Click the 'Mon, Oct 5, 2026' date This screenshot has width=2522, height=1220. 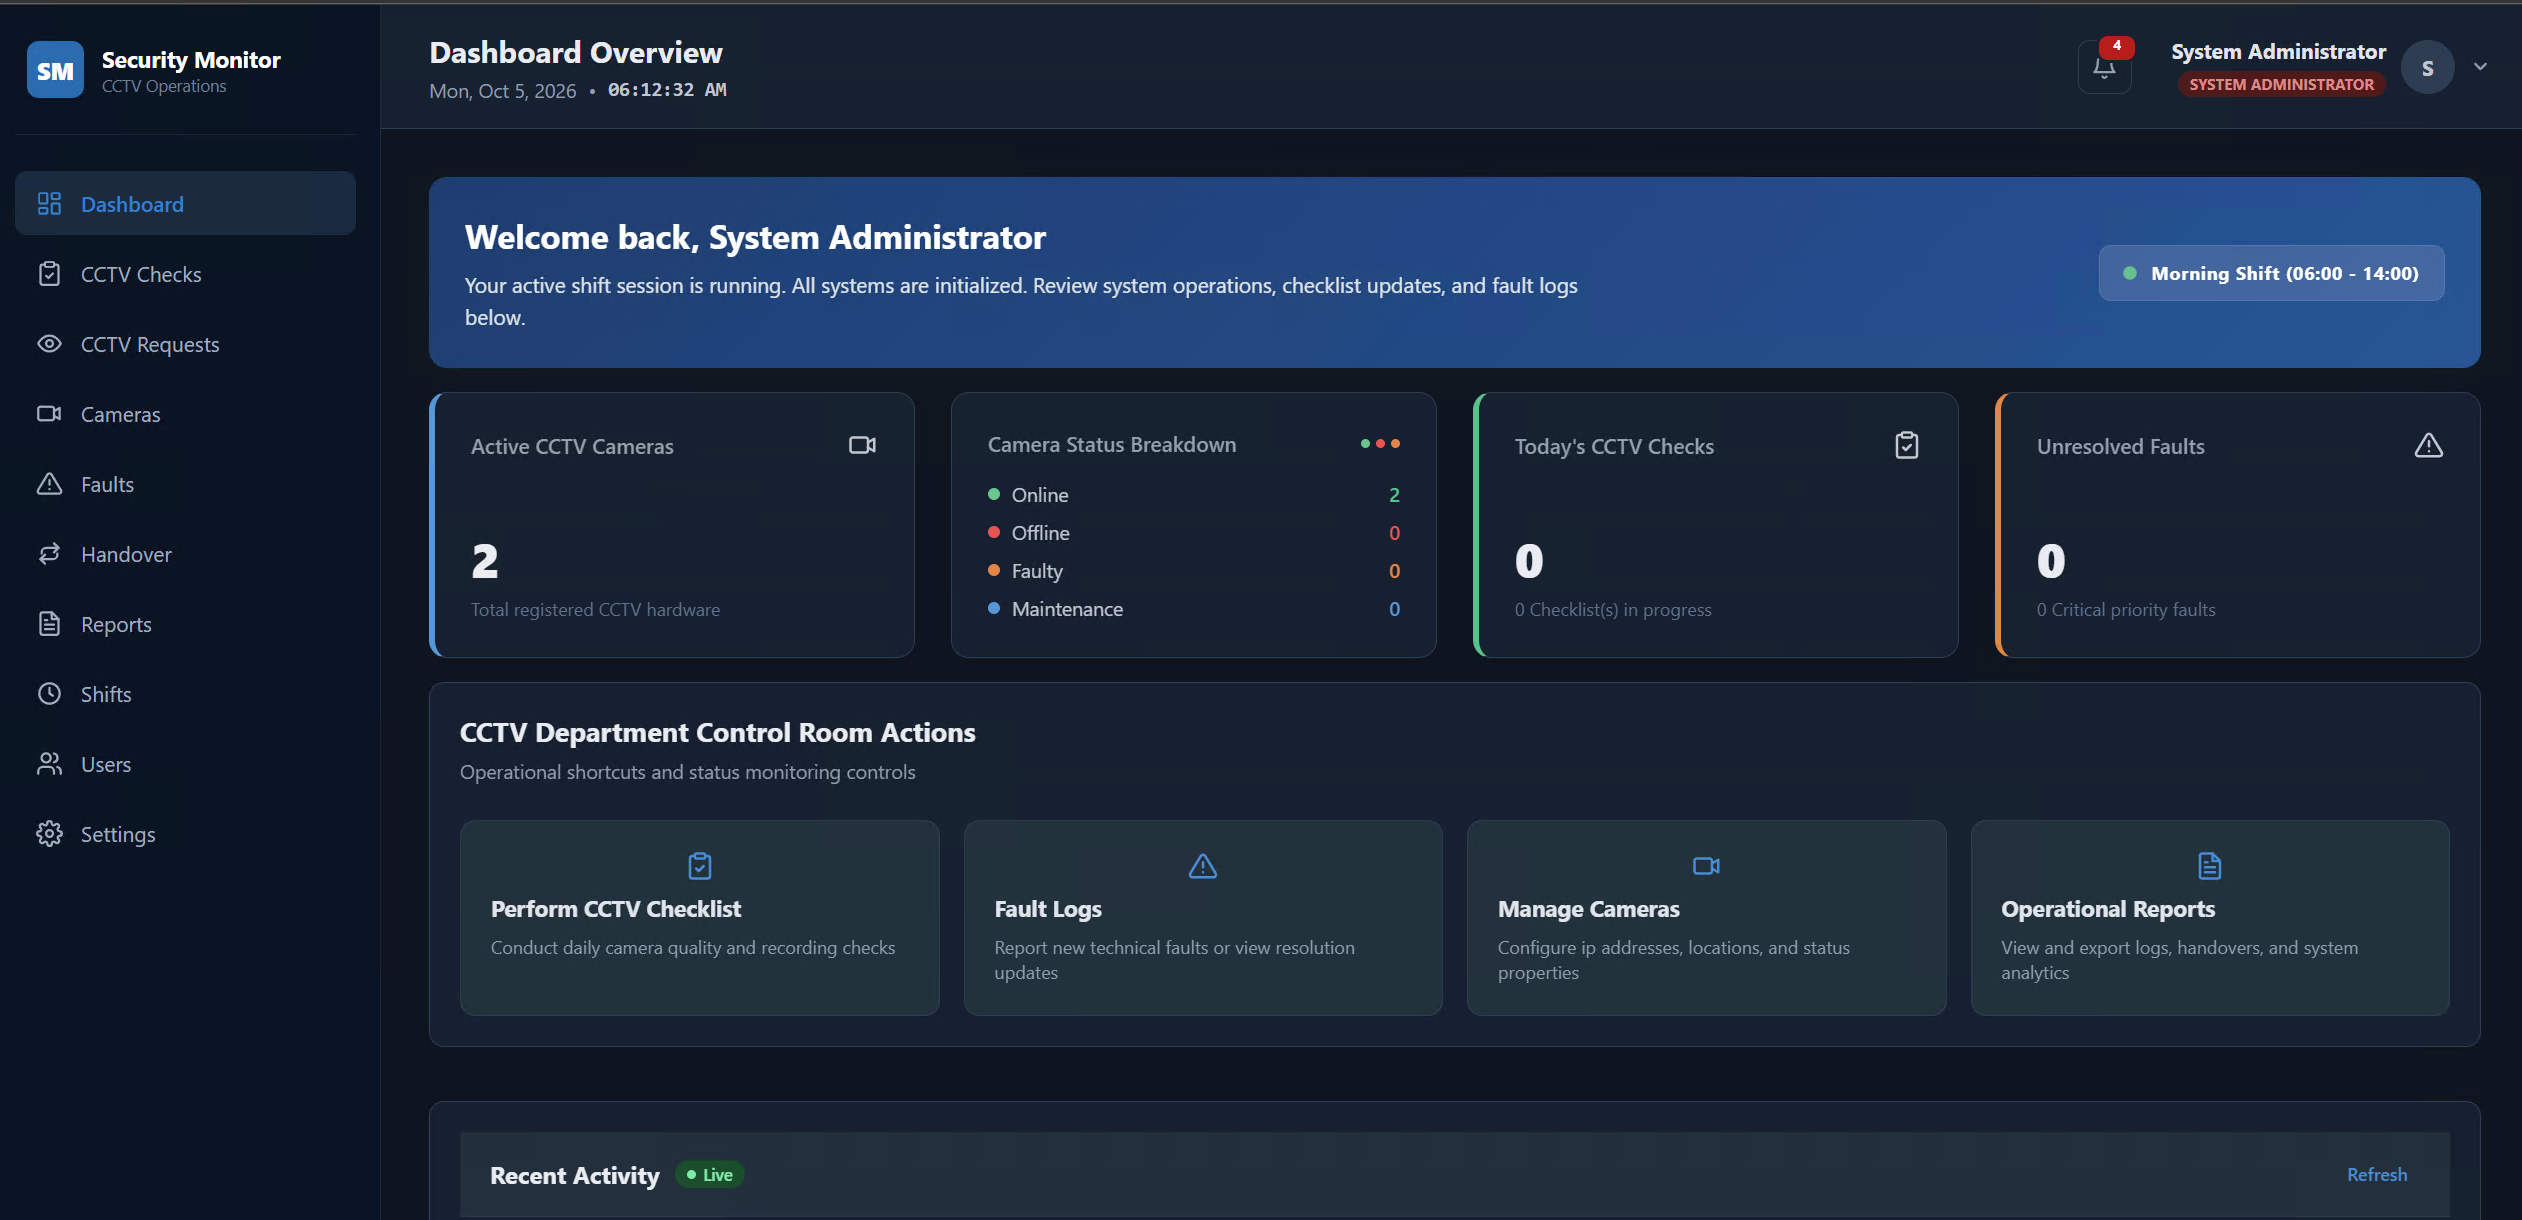click(x=502, y=91)
